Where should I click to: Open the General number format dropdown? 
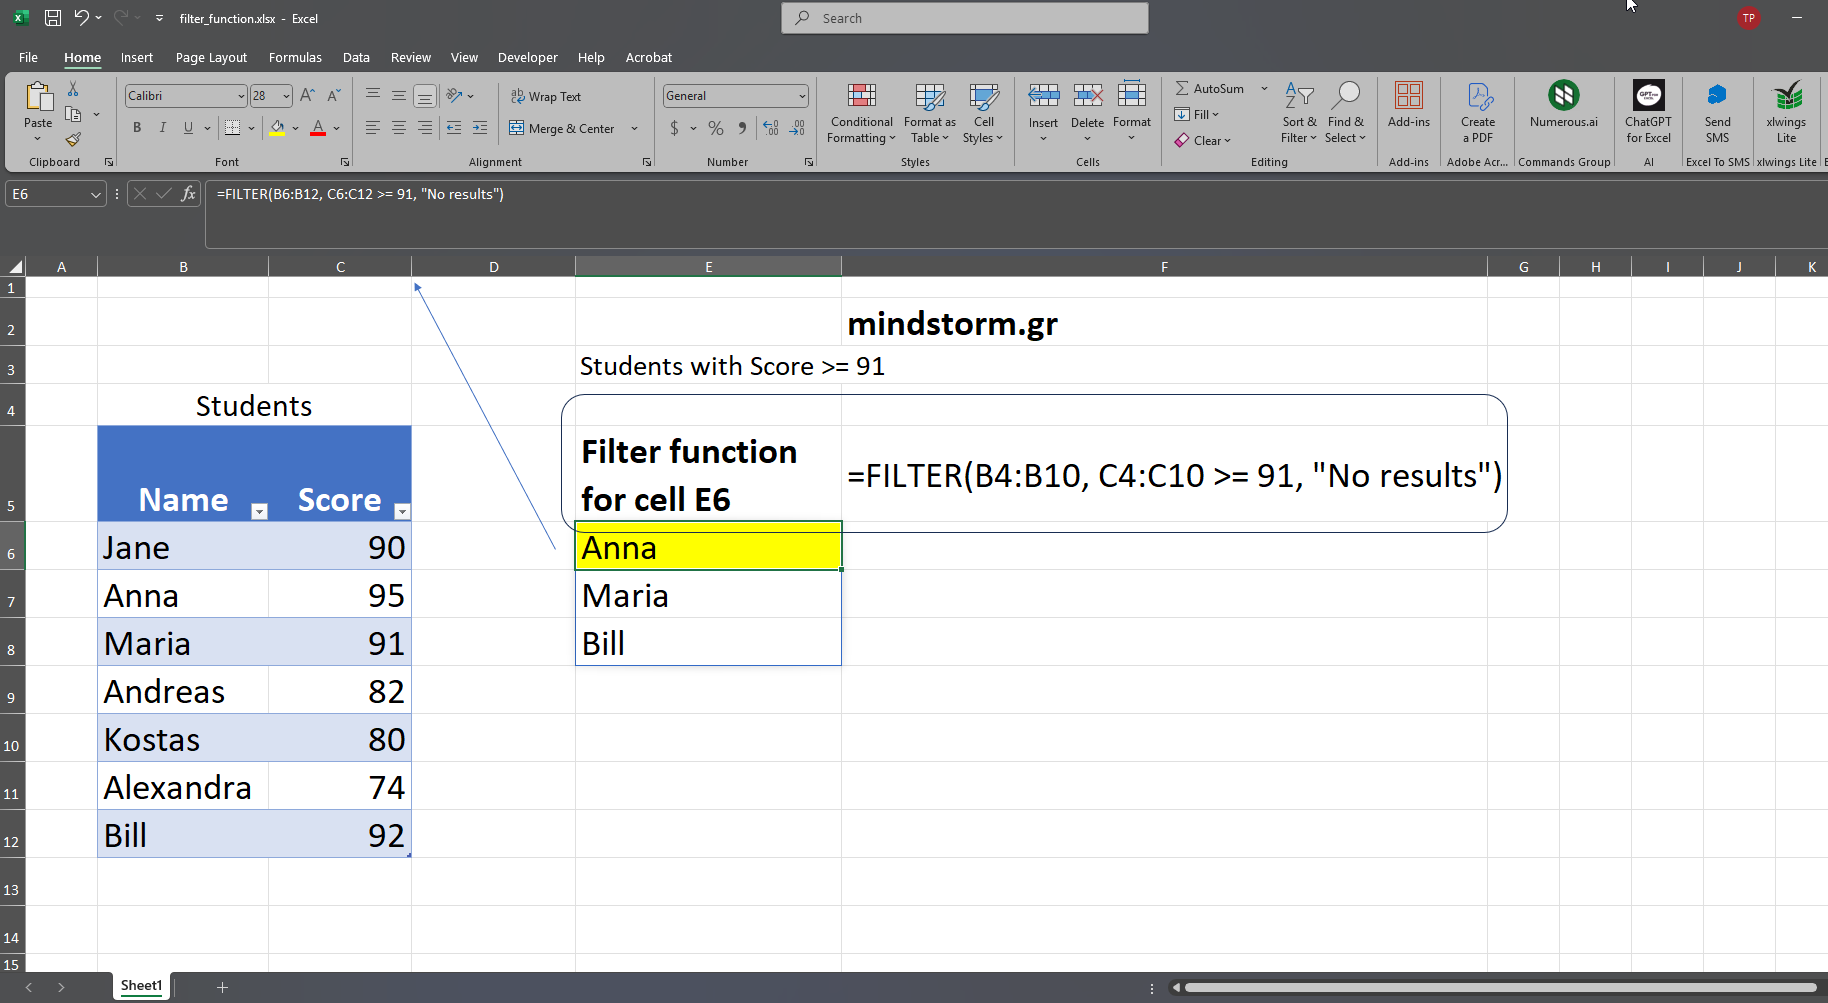coord(802,96)
